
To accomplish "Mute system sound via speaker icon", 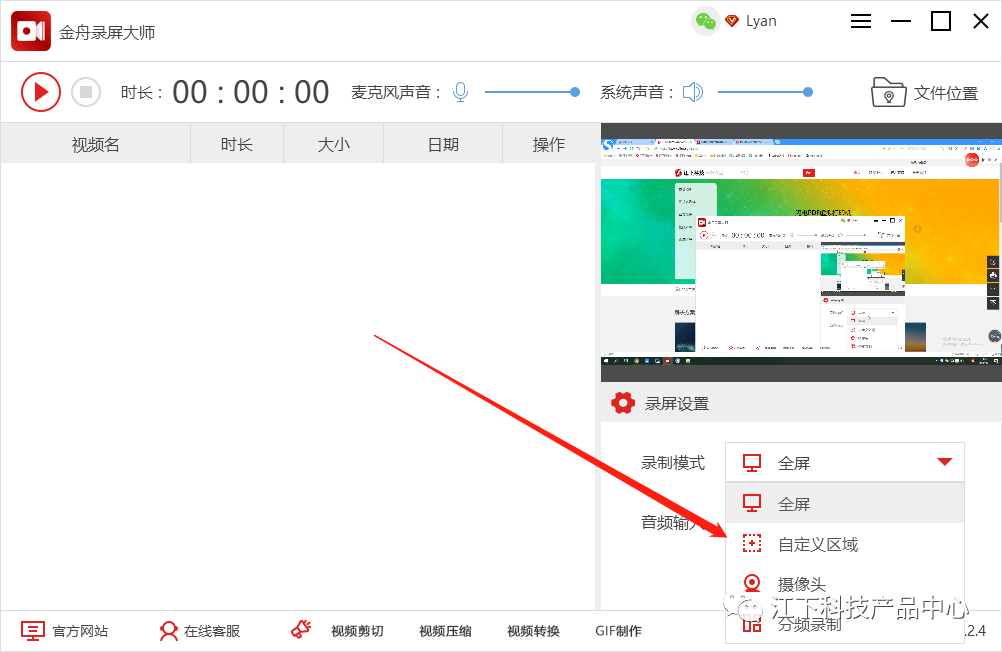I will (x=693, y=92).
